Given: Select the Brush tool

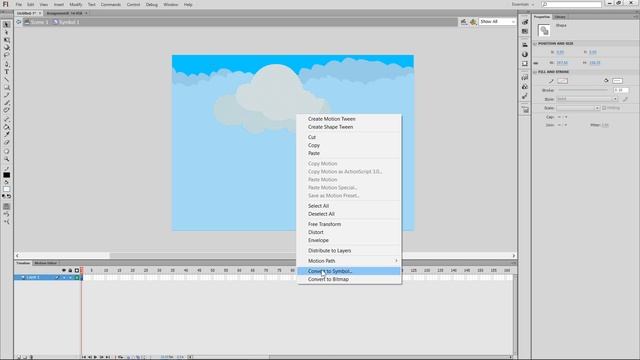Looking at the screenshot, I should (x=7, y=103).
